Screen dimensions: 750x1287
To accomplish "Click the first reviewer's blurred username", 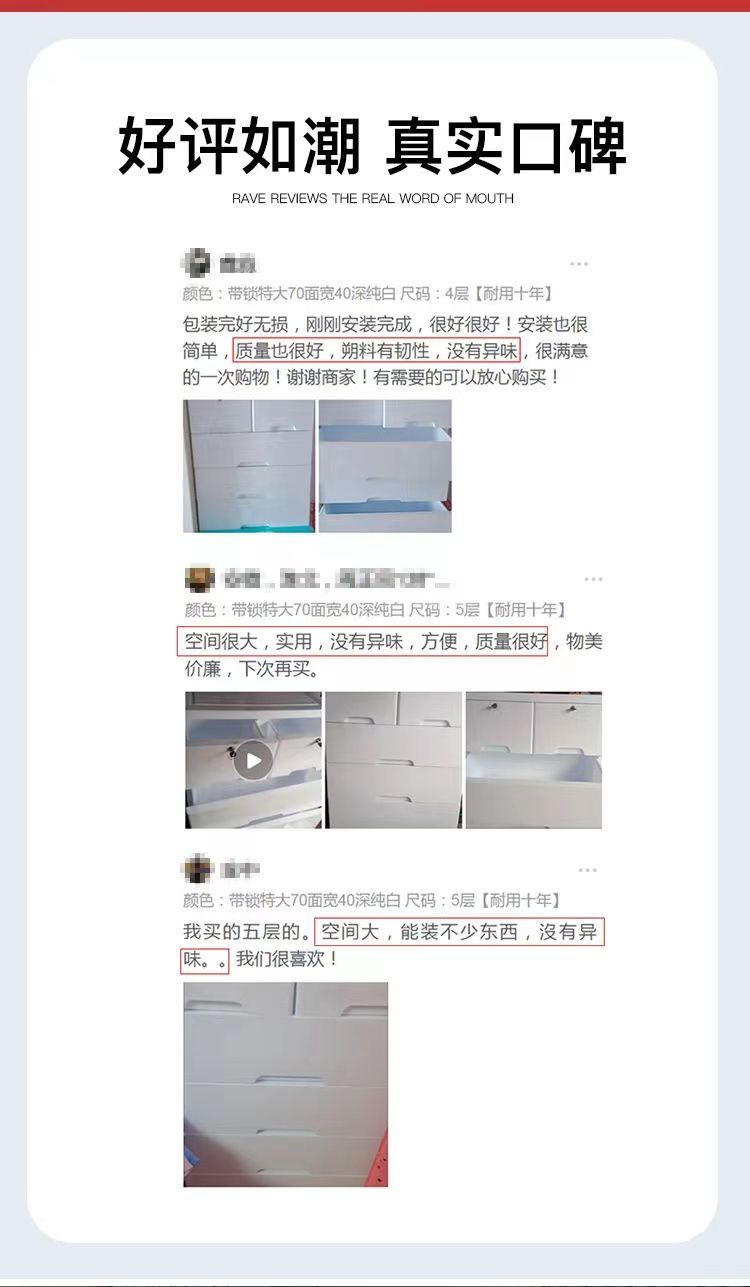I will coord(238,264).
